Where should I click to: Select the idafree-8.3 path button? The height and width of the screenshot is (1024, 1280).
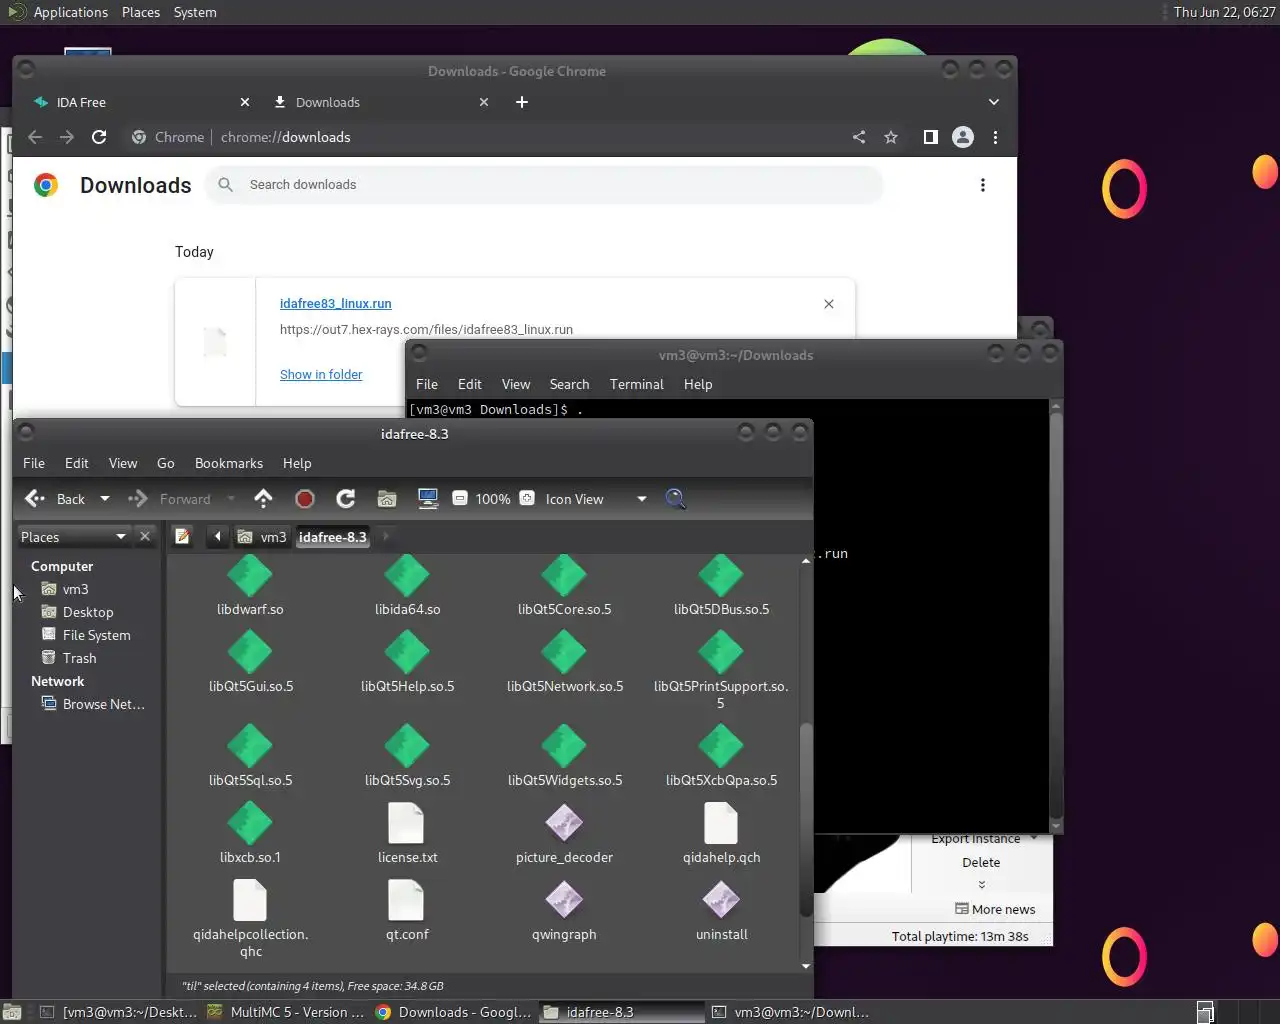tap(333, 537)
